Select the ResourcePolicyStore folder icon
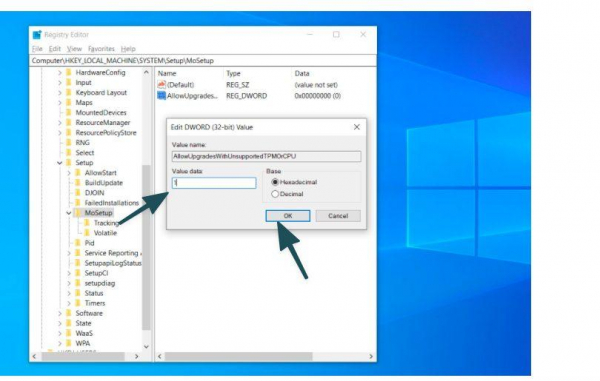The image size is (600, 381). [x=69, y=133]
